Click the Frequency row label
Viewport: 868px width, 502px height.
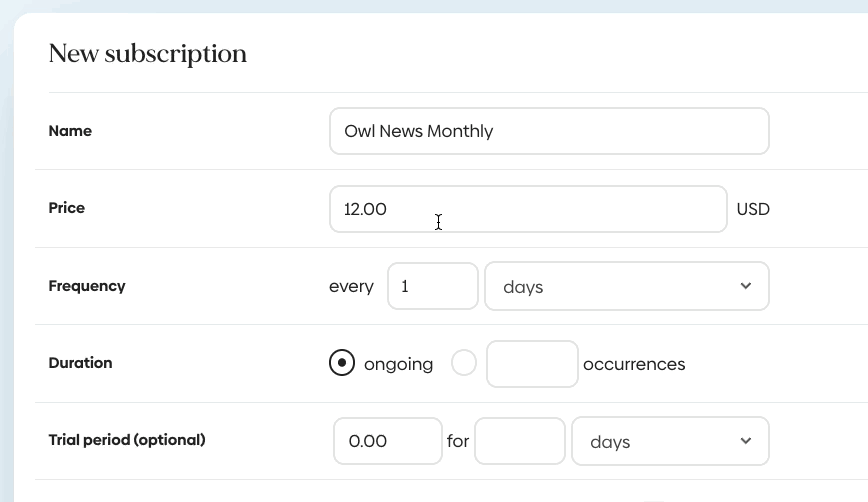click(x=87, y=286)
